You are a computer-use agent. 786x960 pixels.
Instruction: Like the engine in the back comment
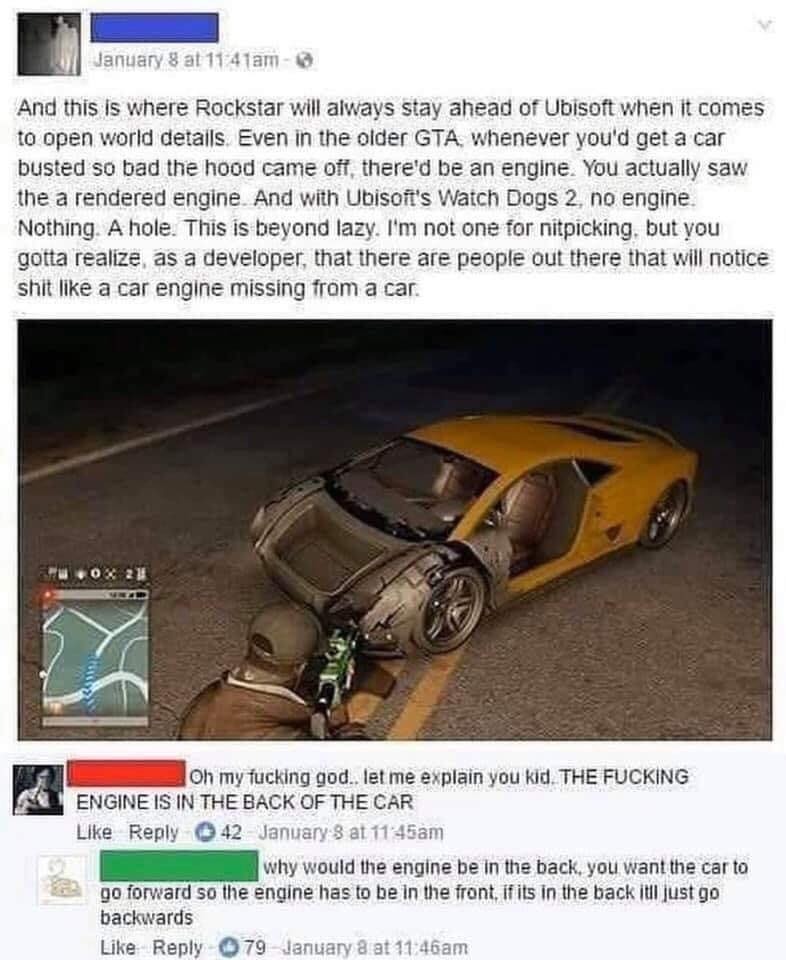pos(94,832)
